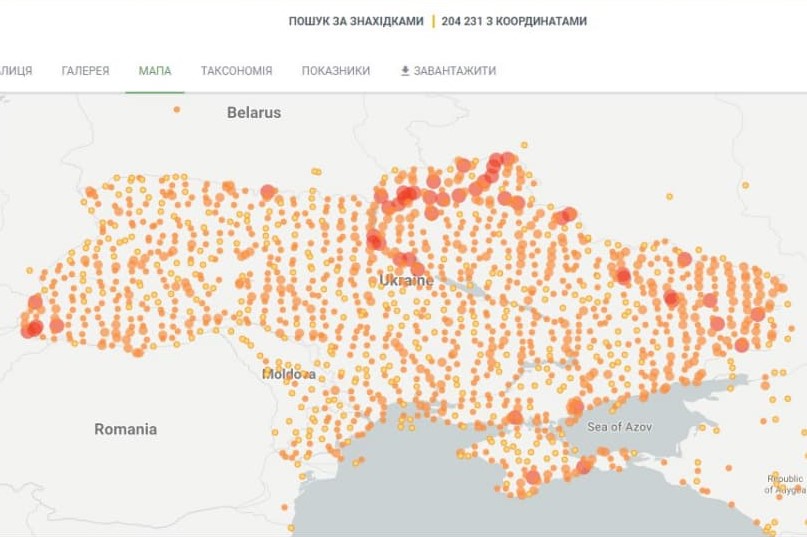Click the 204 231 З КООРДИНАТАМИ count

click(x=514, y=21)
